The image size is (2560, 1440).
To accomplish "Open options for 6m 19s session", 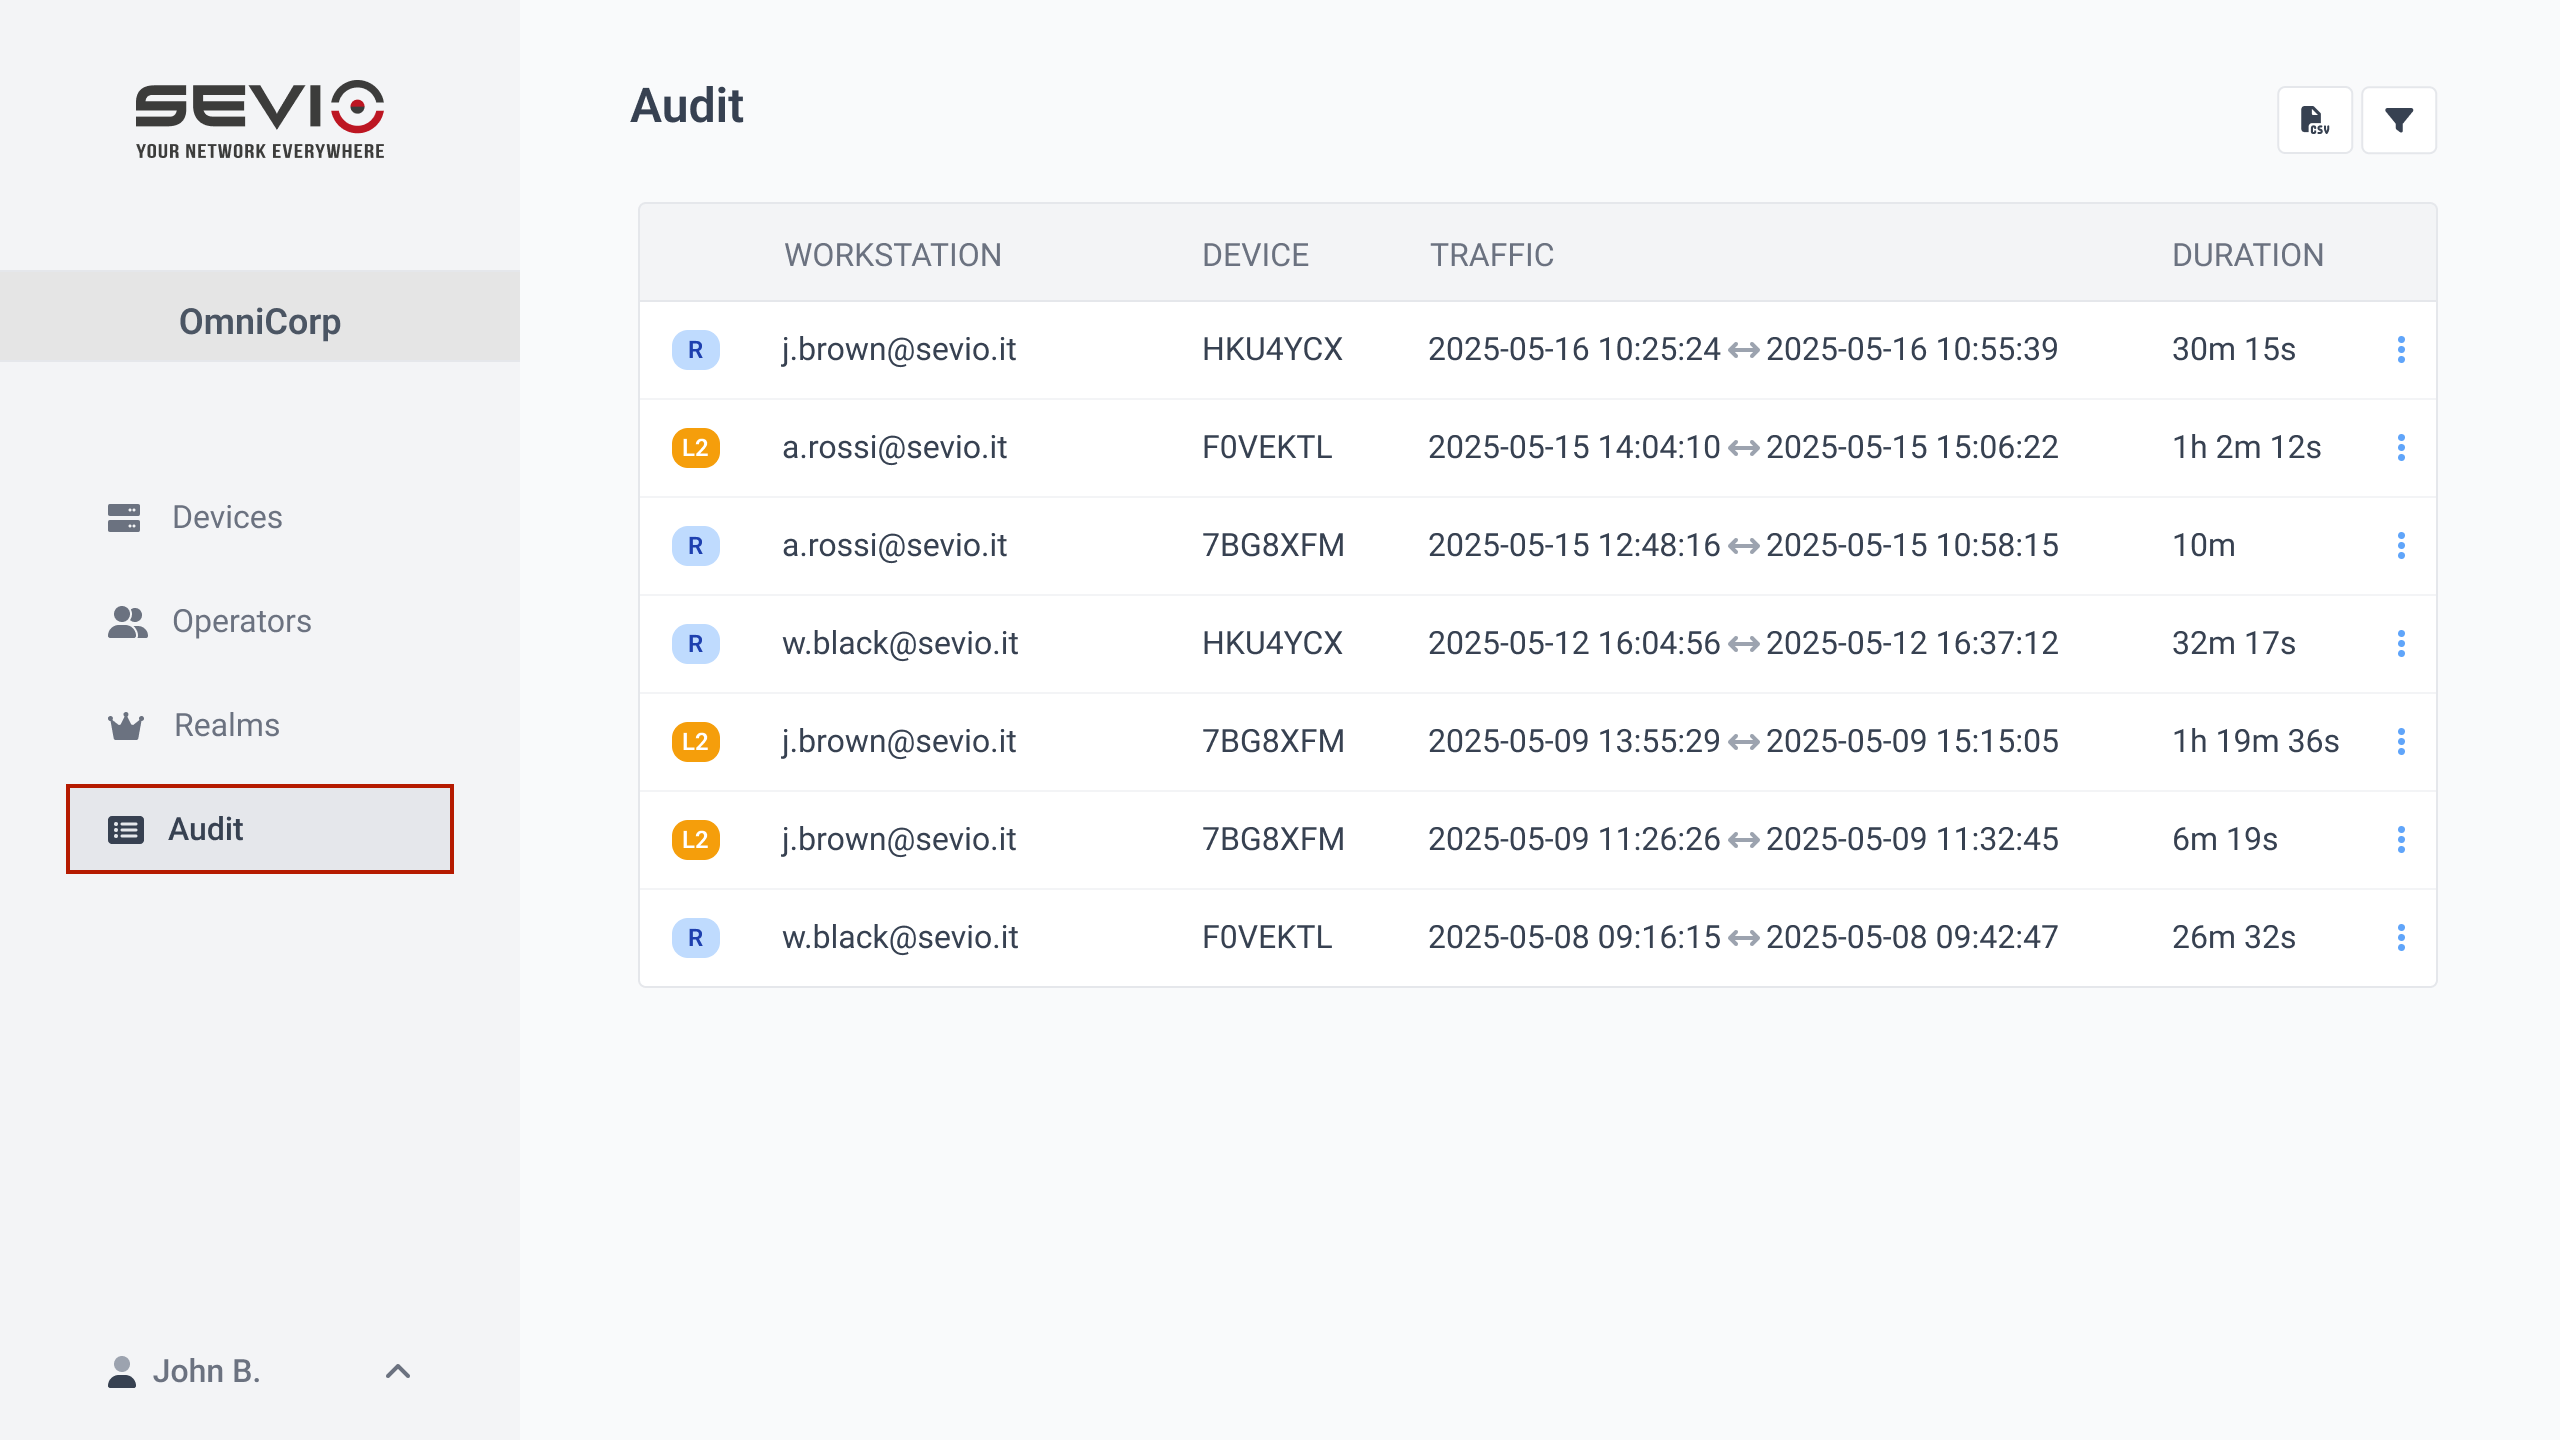I will [x=2400, y=839].
